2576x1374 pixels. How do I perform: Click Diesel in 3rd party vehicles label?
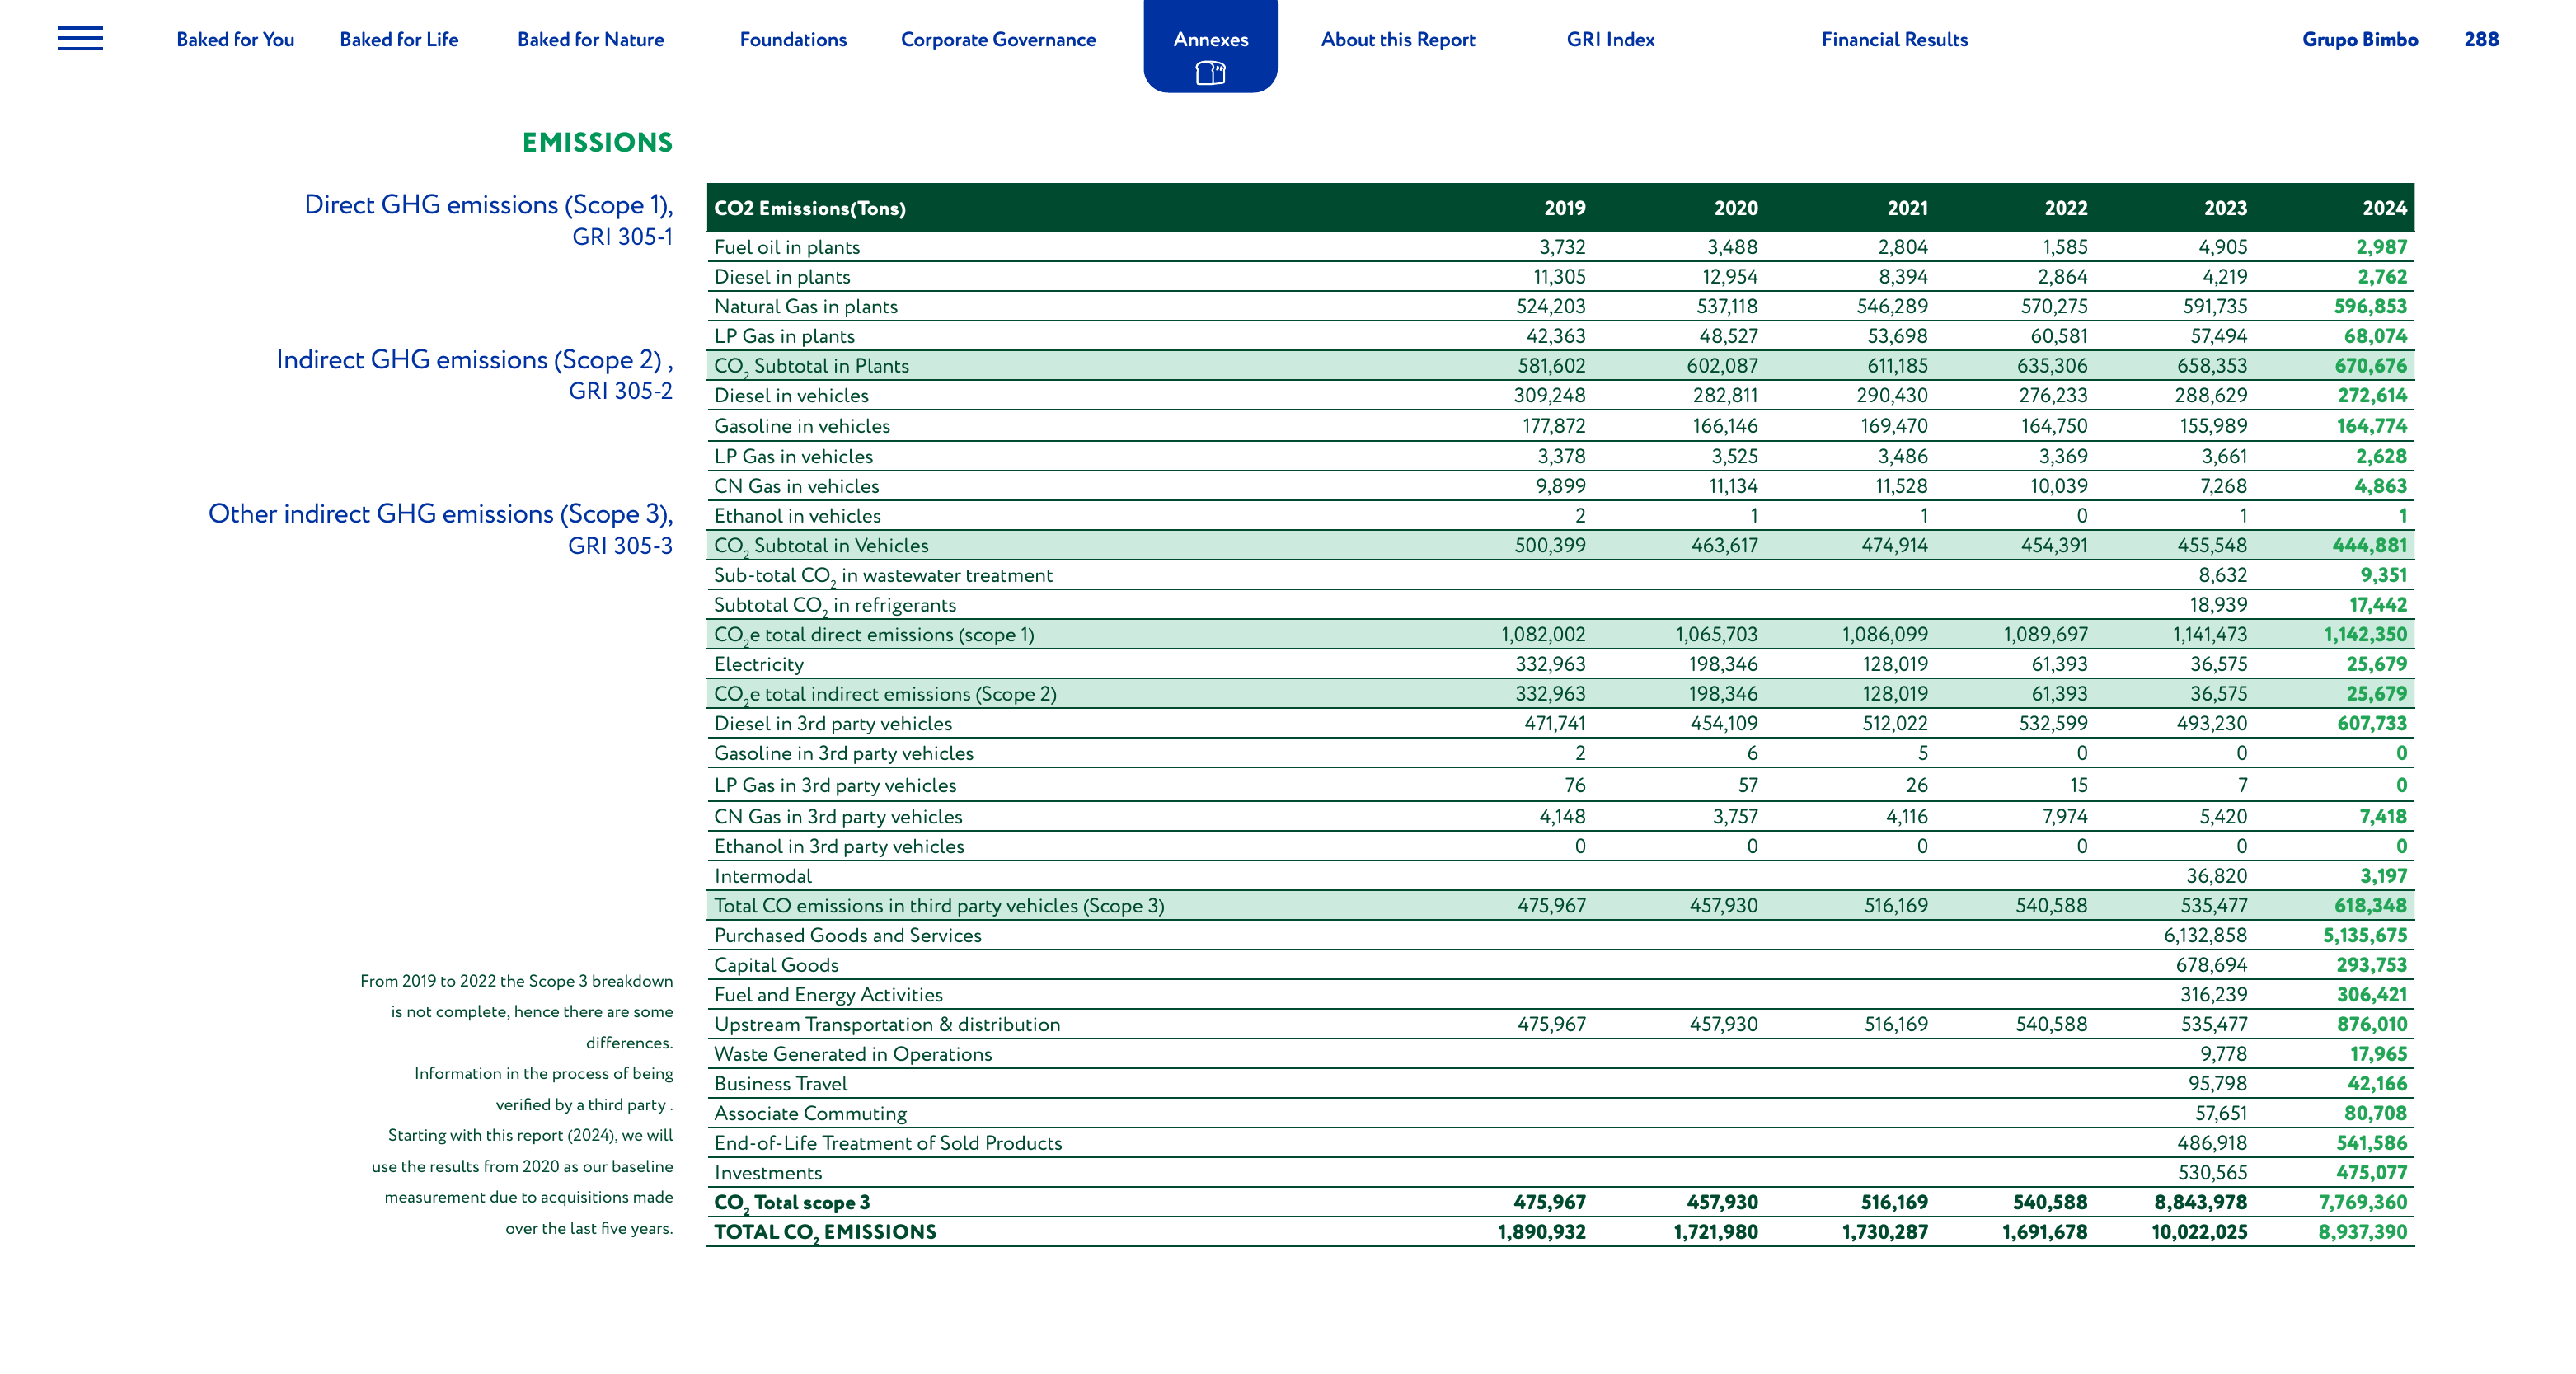click(x=832, y=724)
